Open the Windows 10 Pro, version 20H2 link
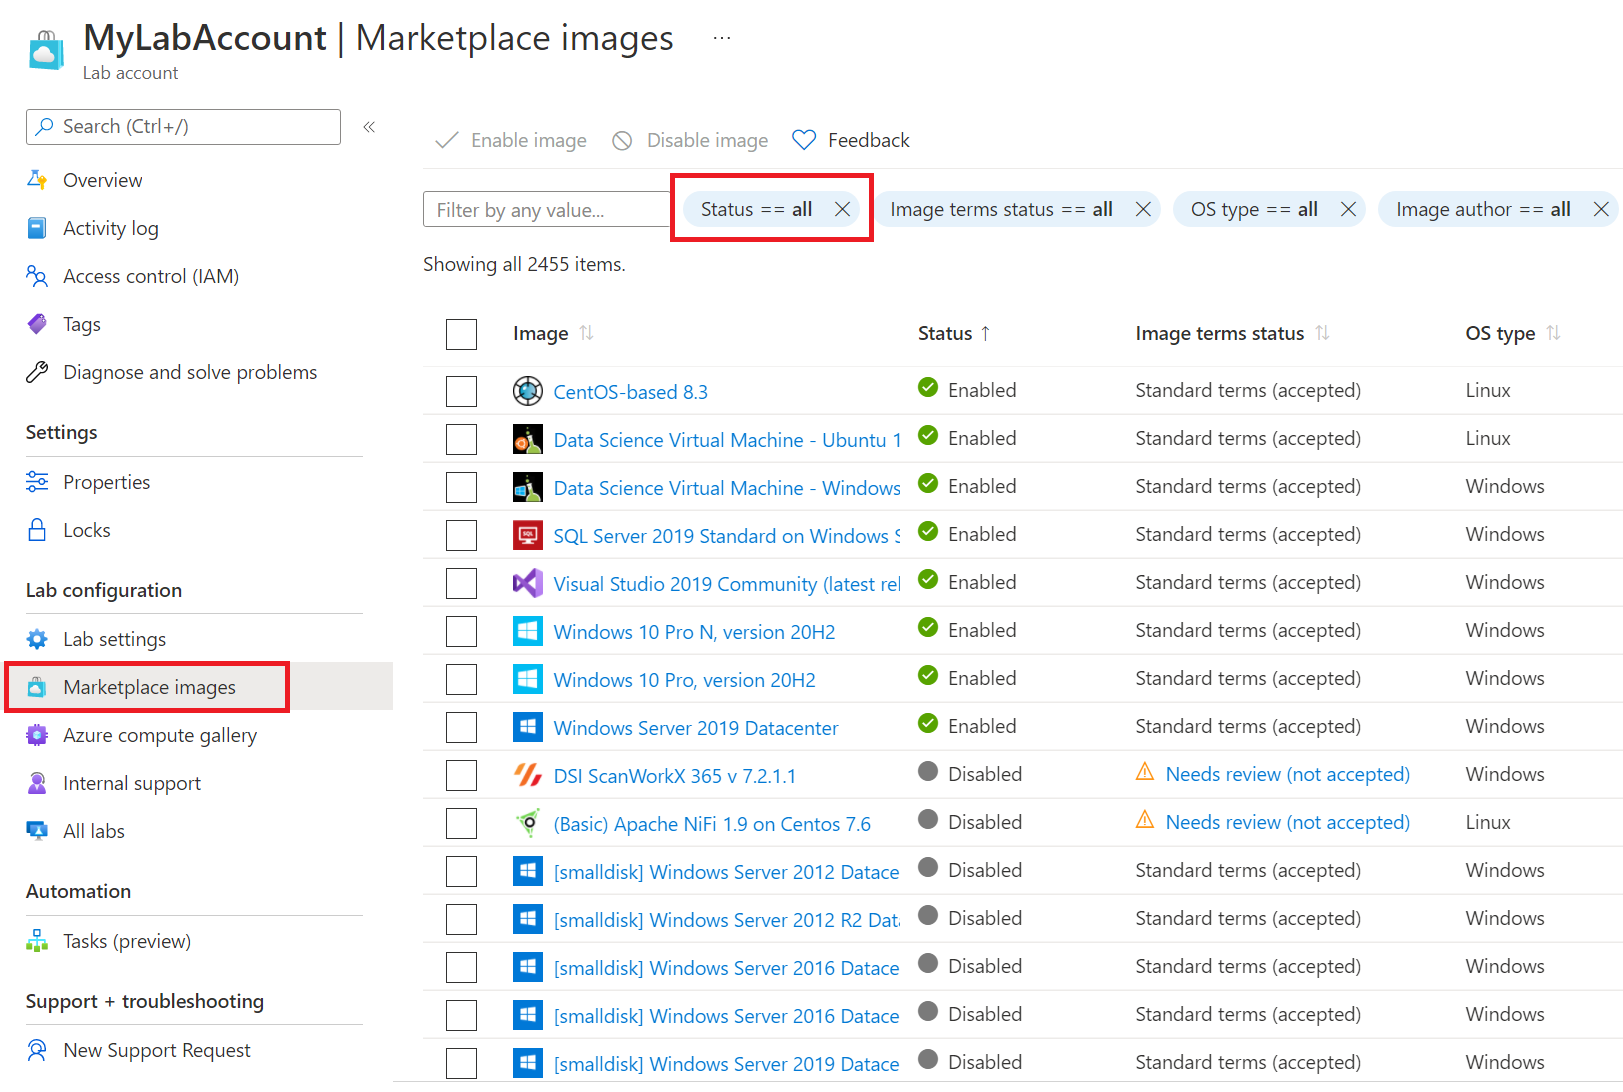This screenshot has width=1623, height=1092. click(684, 680)
